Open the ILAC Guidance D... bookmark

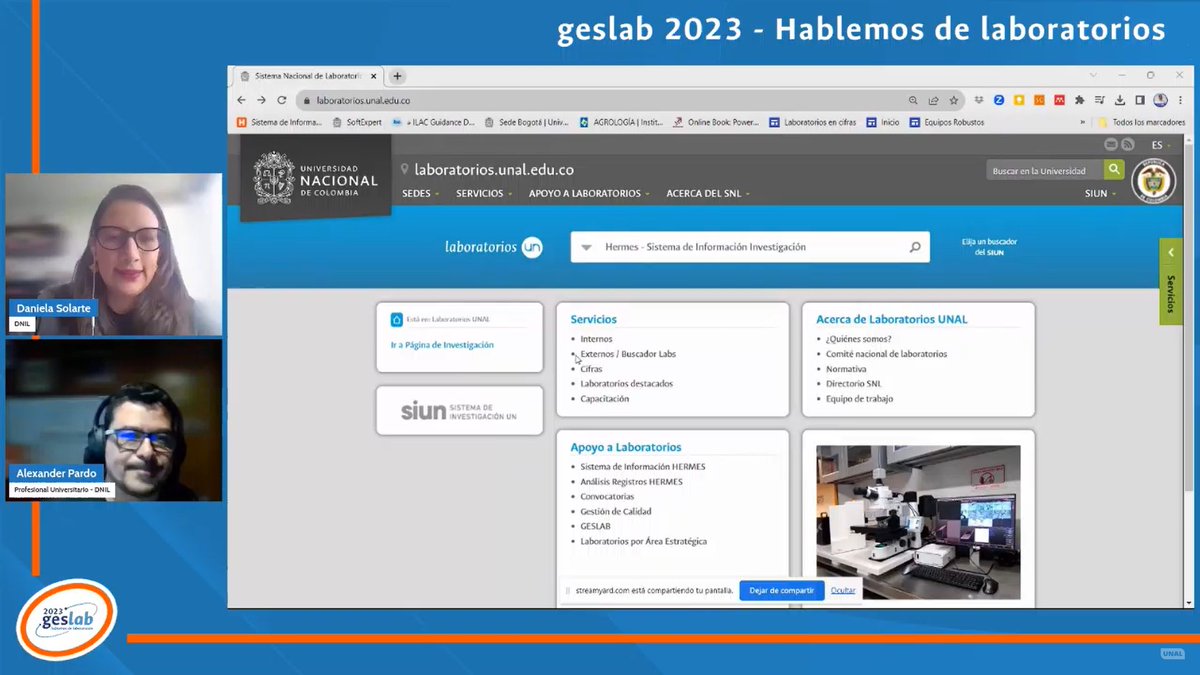point(433,122)
